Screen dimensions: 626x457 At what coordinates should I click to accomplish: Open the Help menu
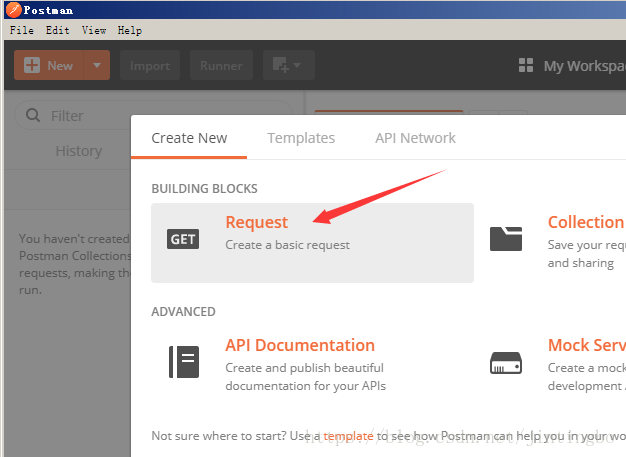click(x=130, y=30)
